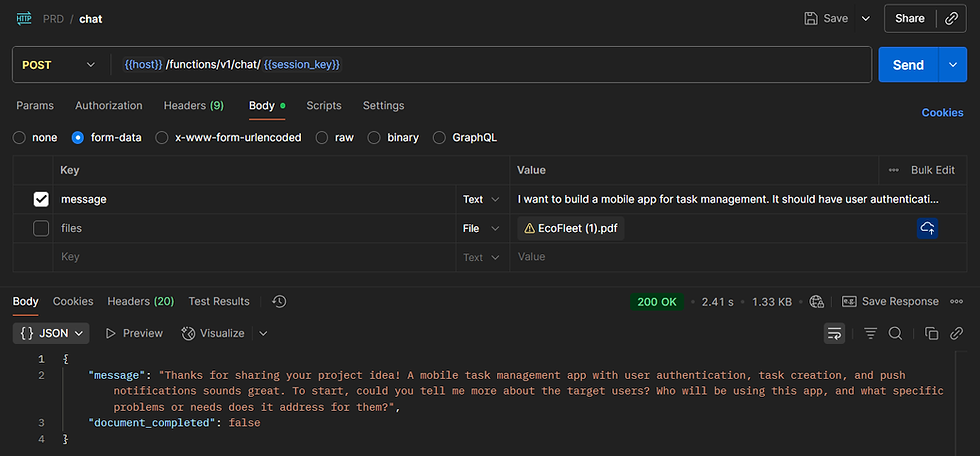Expand the Visualize dropdown chevron
The width and height of the screenshot is (980, 456).
click(263, 334)
